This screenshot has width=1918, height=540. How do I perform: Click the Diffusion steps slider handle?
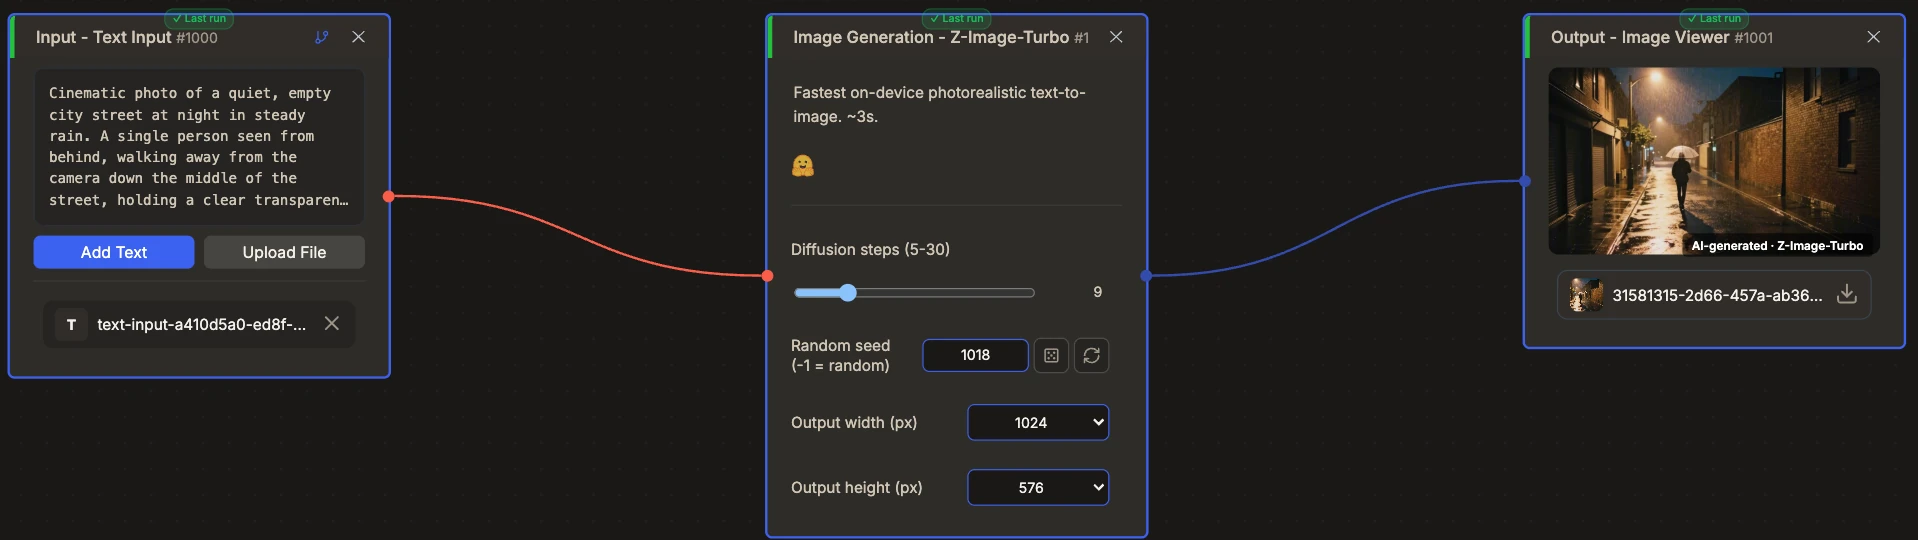pyautogui.click(x=848, y=292)
